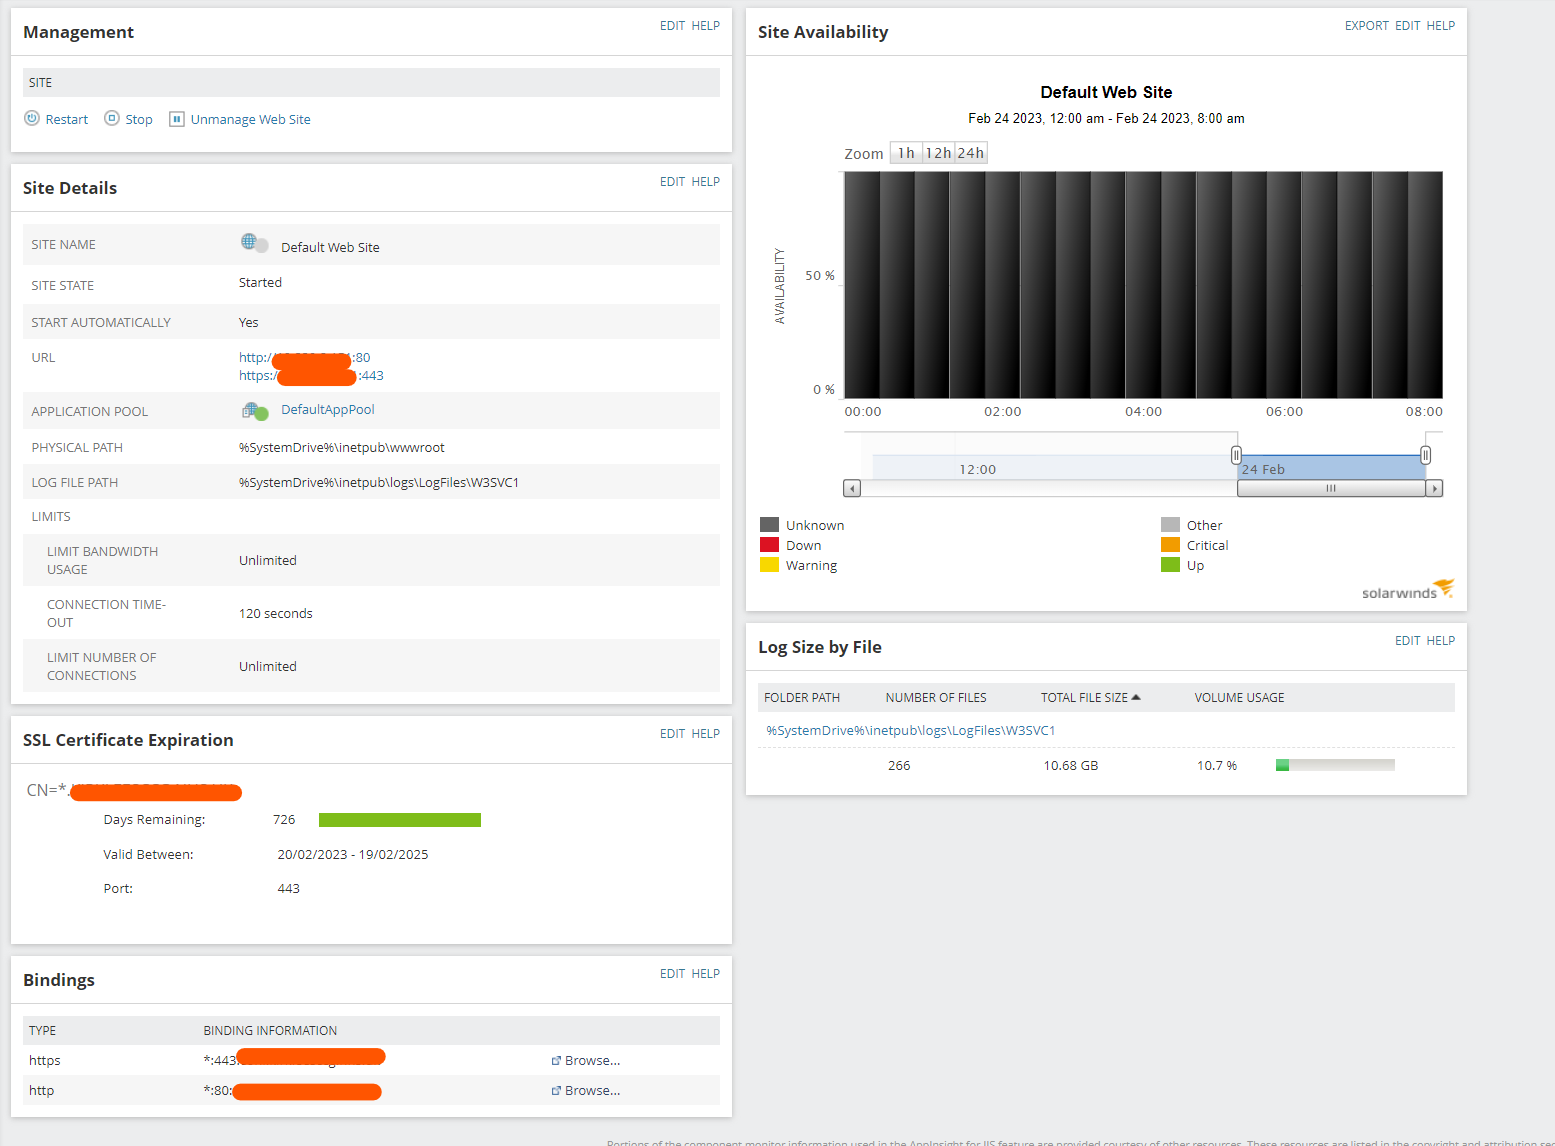This screenshot has width=1555, height=1146.
Task: Open the https binding Browse icon
Action: pyautogui.click(x=556, y=1061)
